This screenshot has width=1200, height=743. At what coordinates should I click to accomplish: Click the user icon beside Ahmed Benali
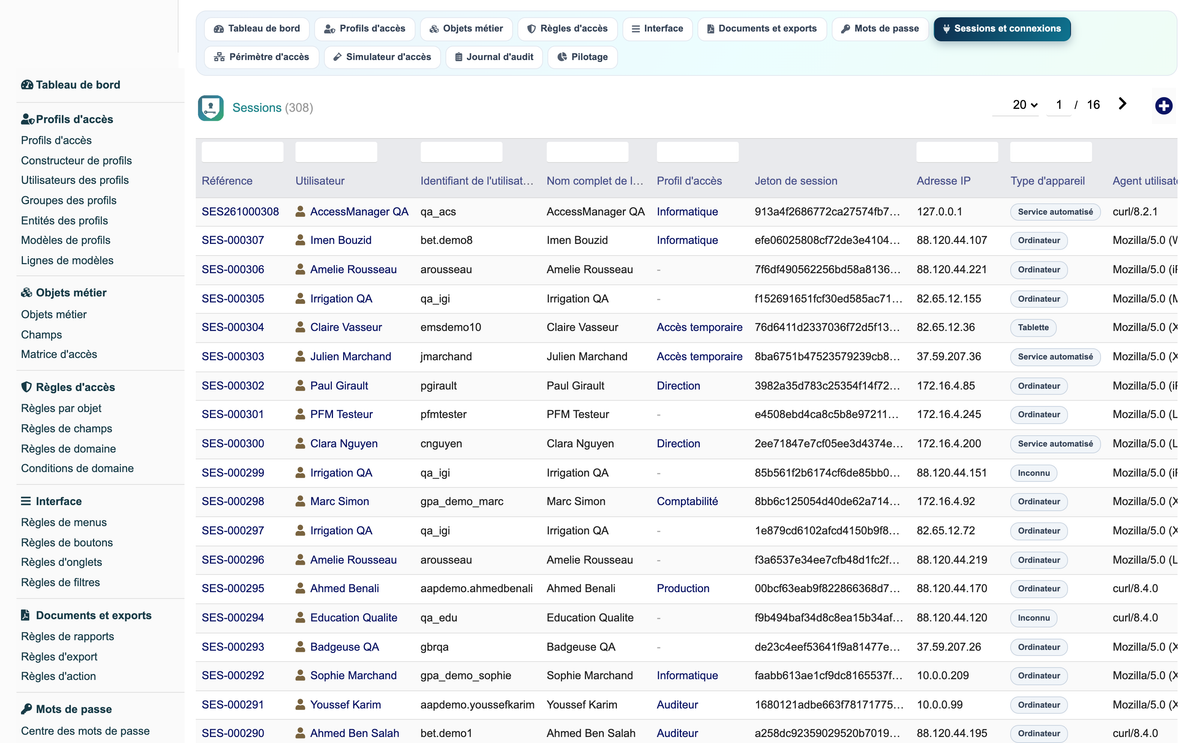(x=300, y=588)
